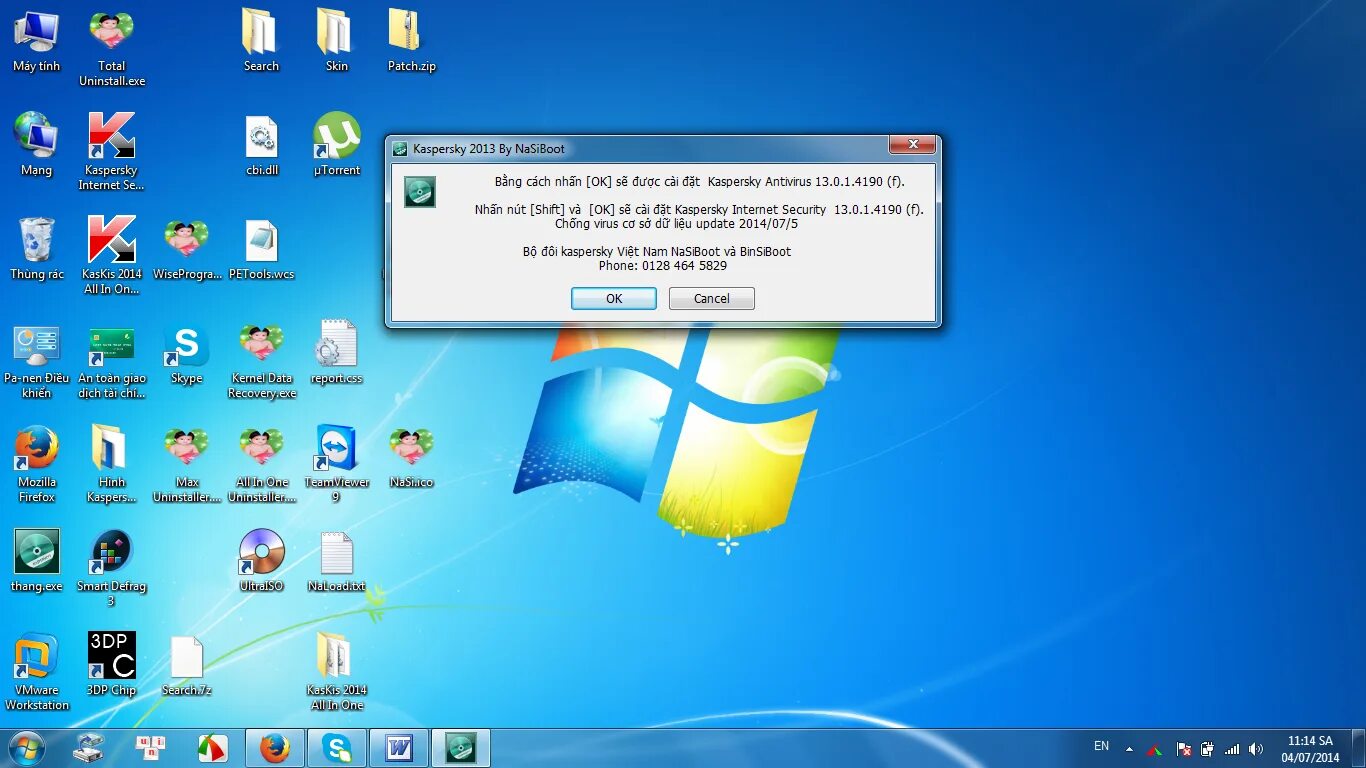Select the WiseProgra... desktop icon

(187, 250)
